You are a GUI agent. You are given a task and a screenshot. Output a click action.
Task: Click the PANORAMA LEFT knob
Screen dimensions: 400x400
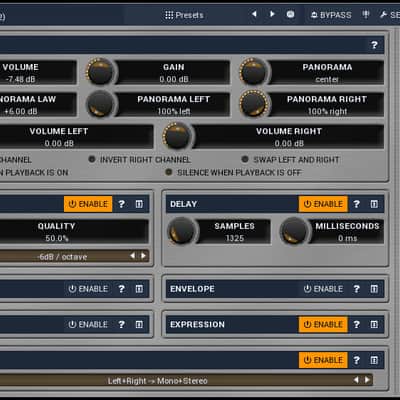100,104
